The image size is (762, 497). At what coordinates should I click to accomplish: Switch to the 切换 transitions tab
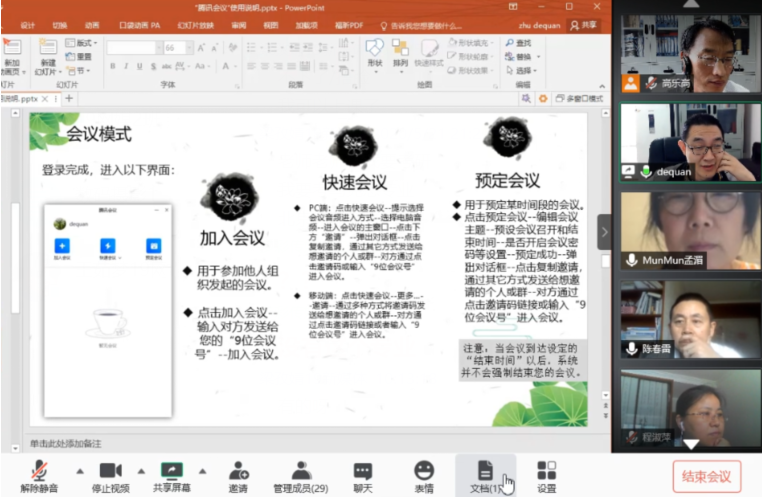(x=60, y=25)
